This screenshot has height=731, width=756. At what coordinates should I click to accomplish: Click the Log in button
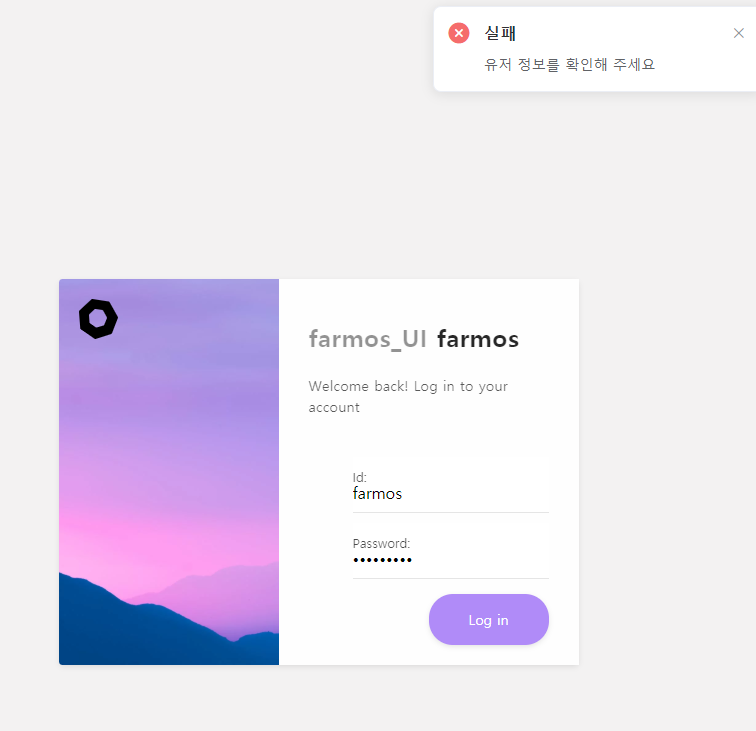pos(488,620)
